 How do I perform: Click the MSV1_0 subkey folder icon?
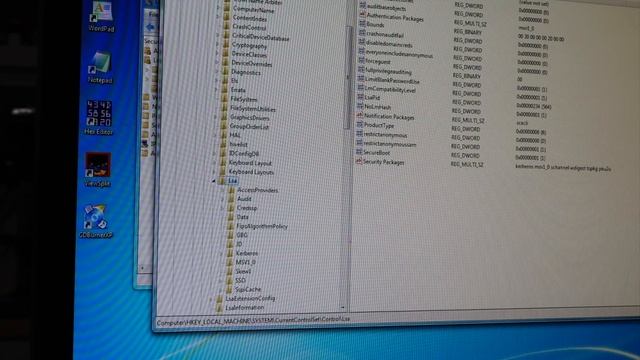pos(230,262)
